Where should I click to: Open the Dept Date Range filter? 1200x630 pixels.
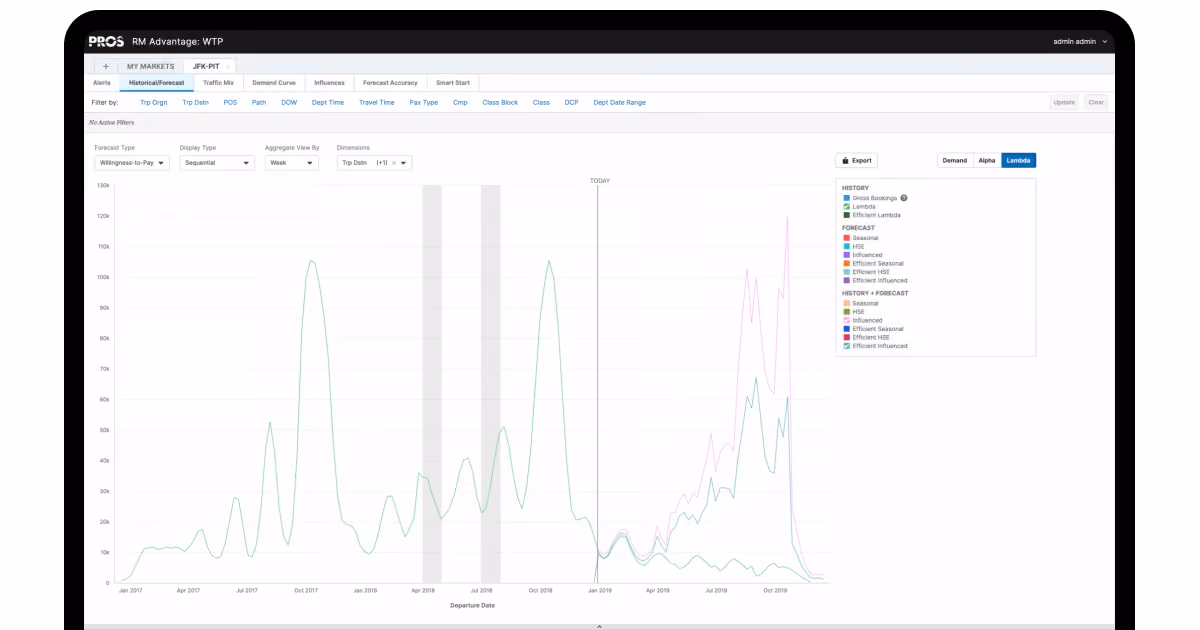[620, 102]
